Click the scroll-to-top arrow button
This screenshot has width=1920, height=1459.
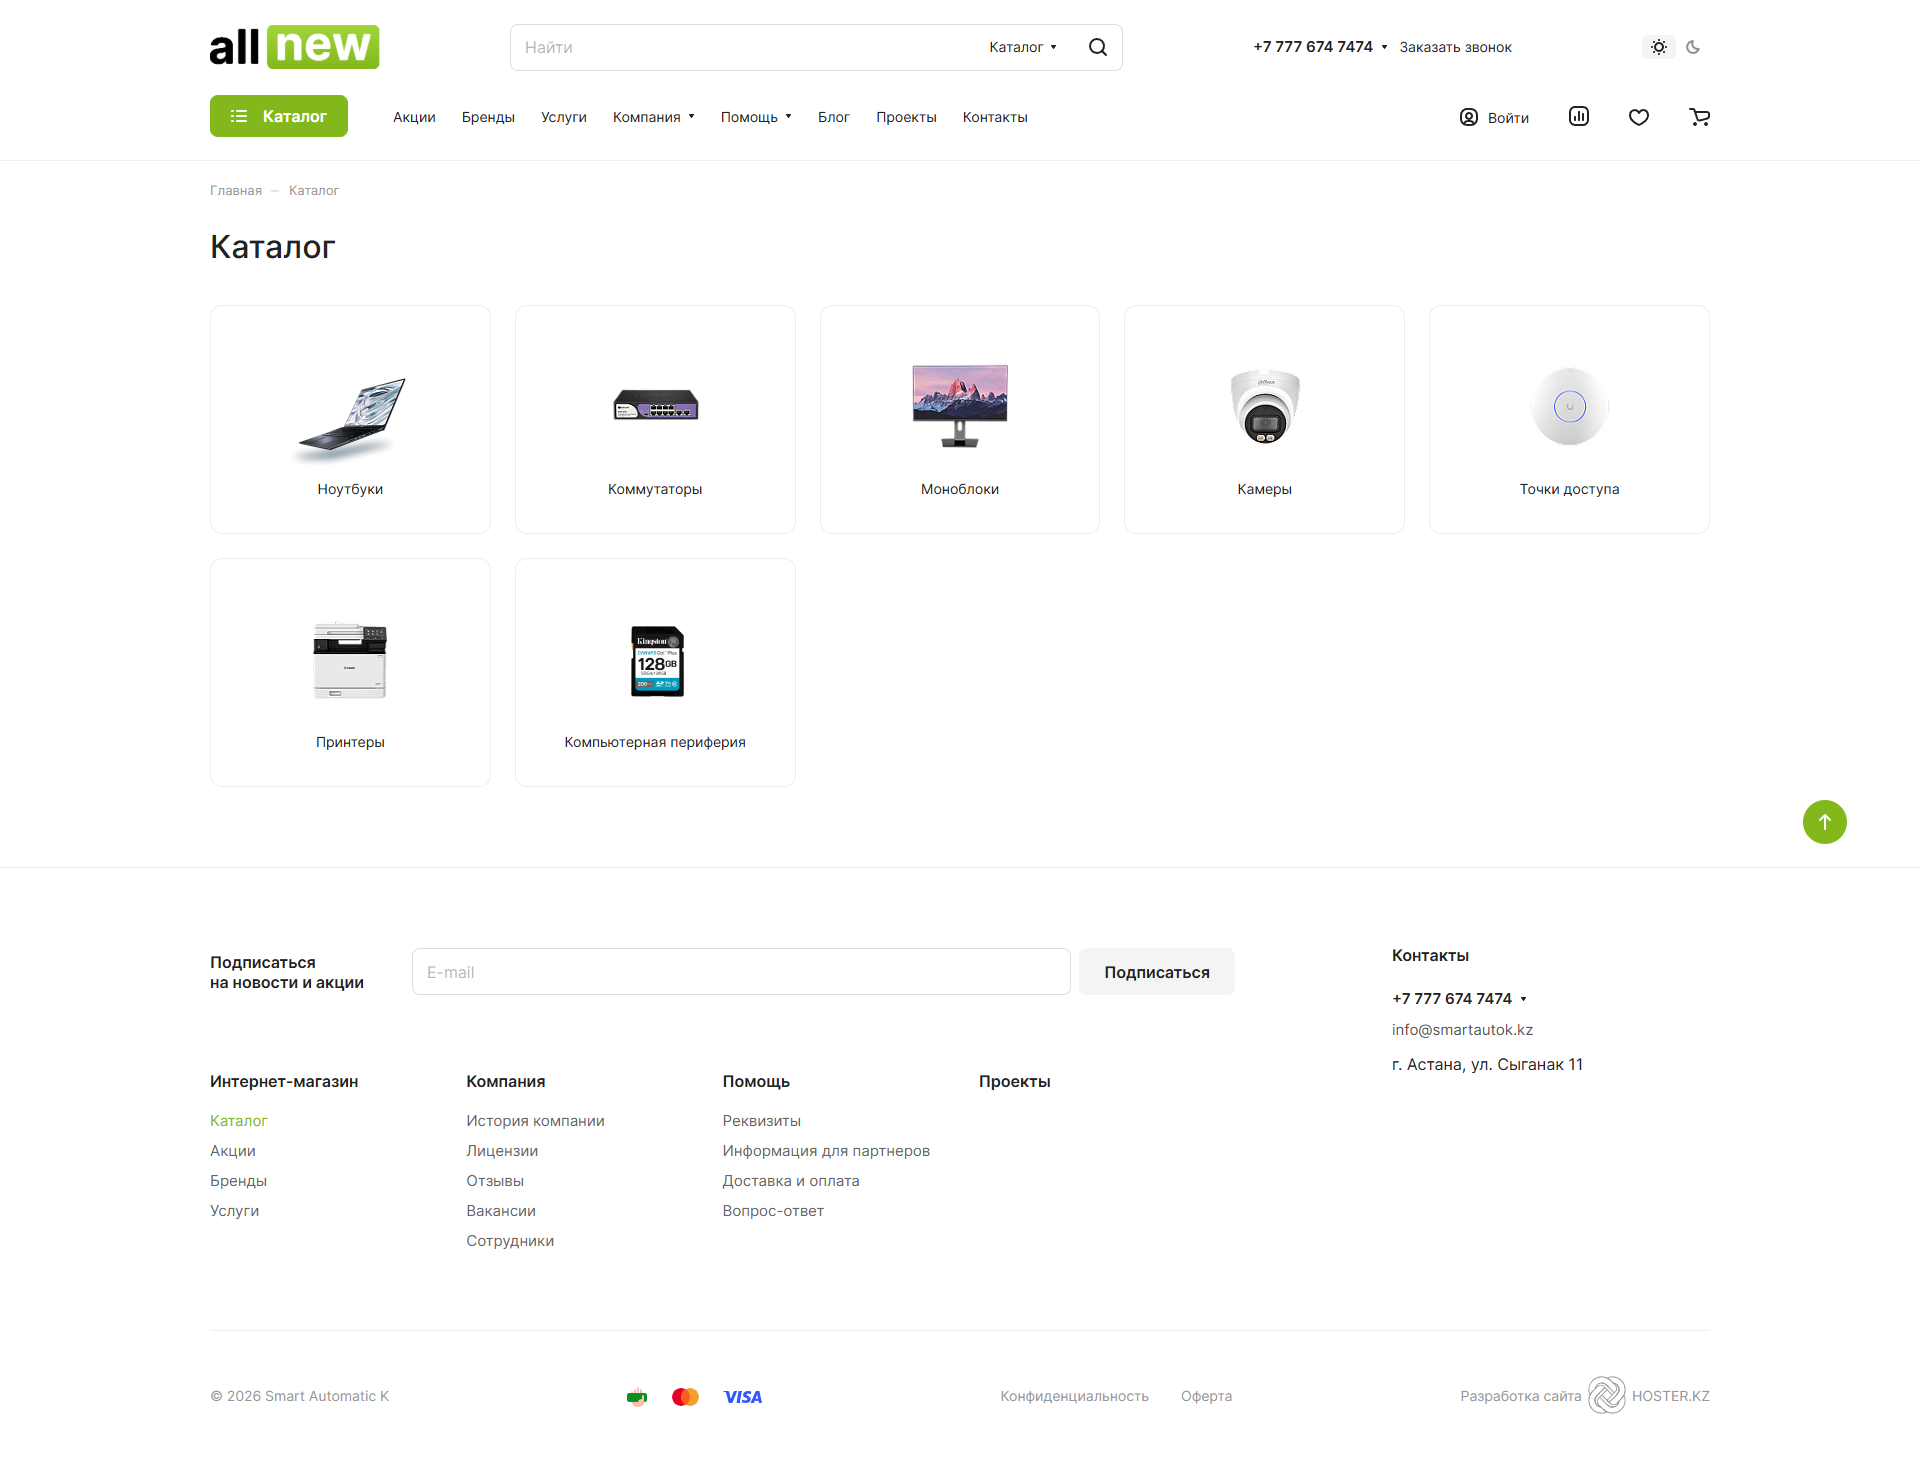[1824, 822]
